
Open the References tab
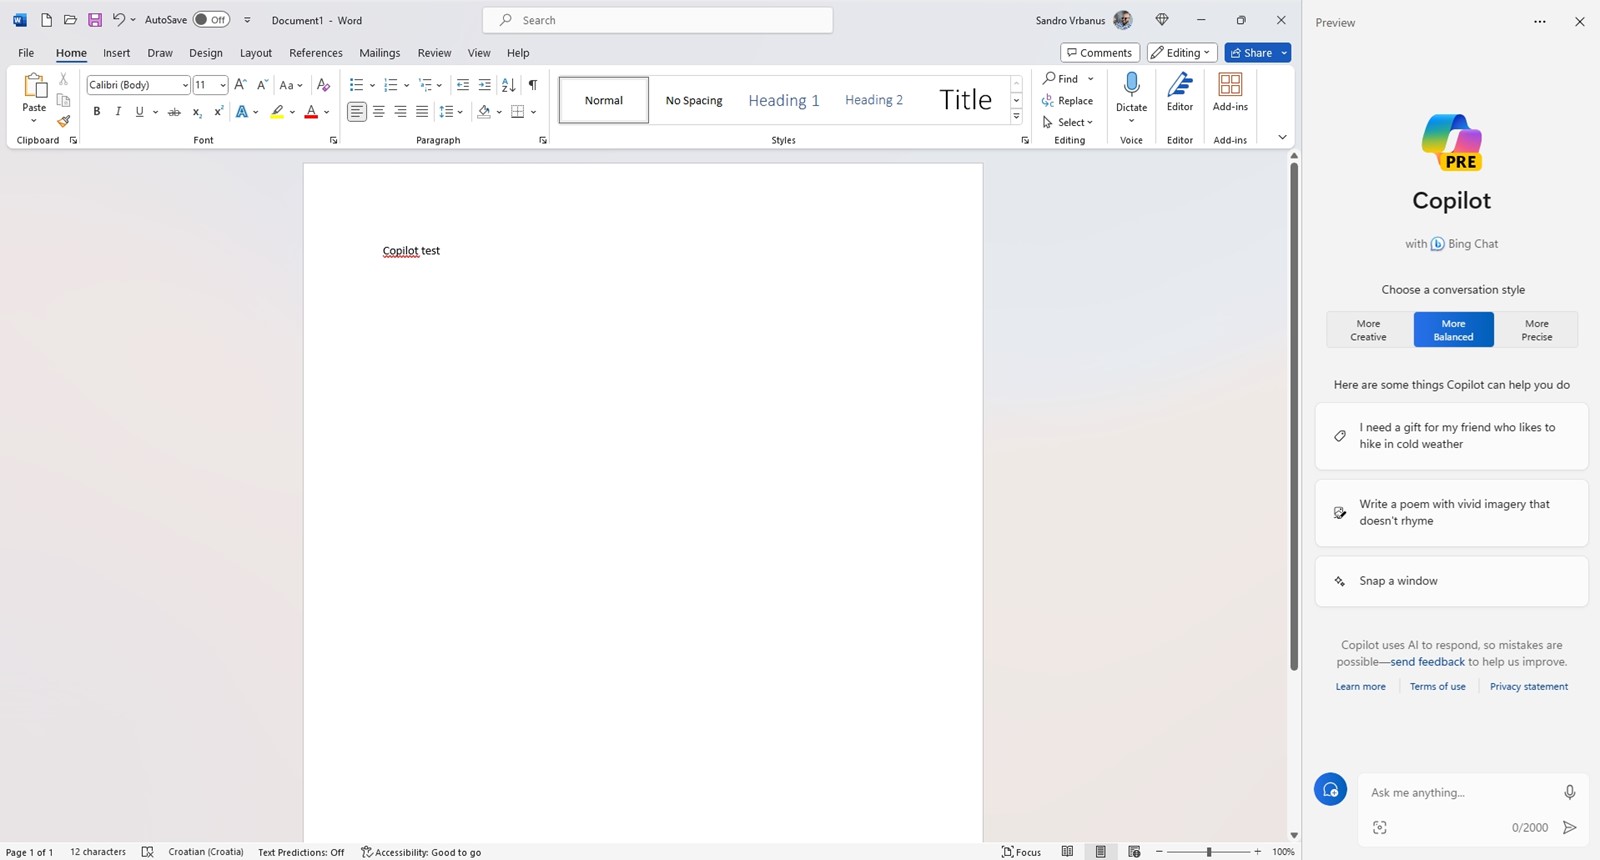(316, 53)
